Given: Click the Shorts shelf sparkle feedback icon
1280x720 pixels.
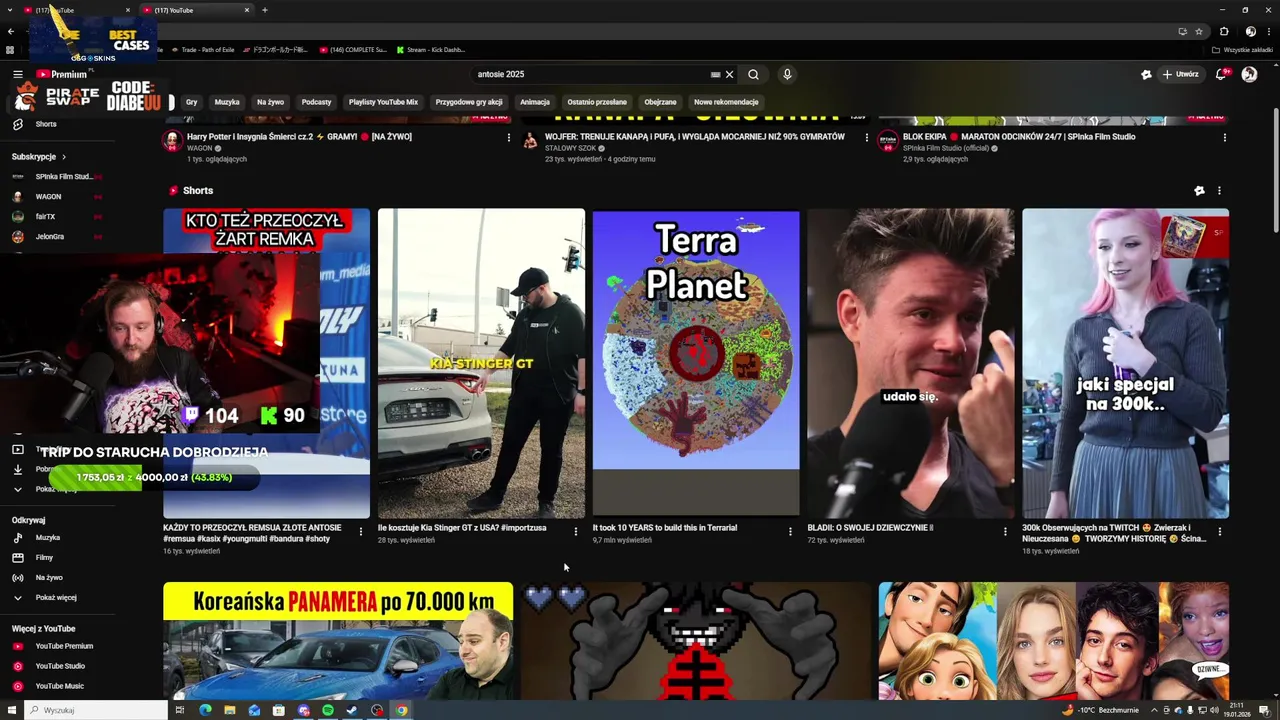Looking at the screenshot, I should click(1199, 191).
